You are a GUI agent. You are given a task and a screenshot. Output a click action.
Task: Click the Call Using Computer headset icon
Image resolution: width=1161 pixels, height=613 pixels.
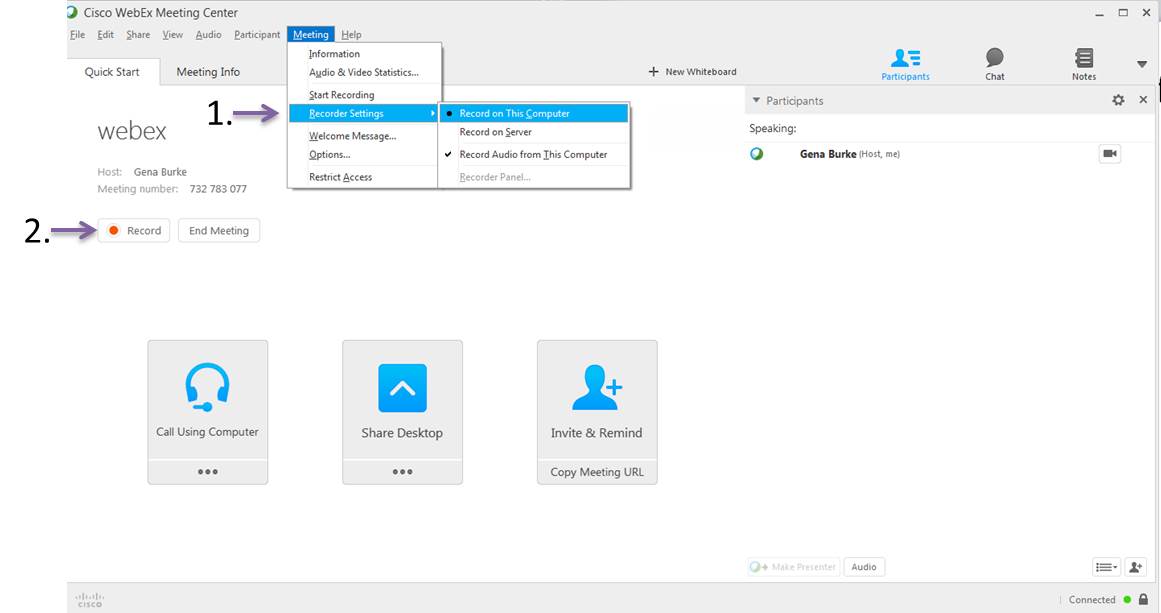tap(207, 386)
